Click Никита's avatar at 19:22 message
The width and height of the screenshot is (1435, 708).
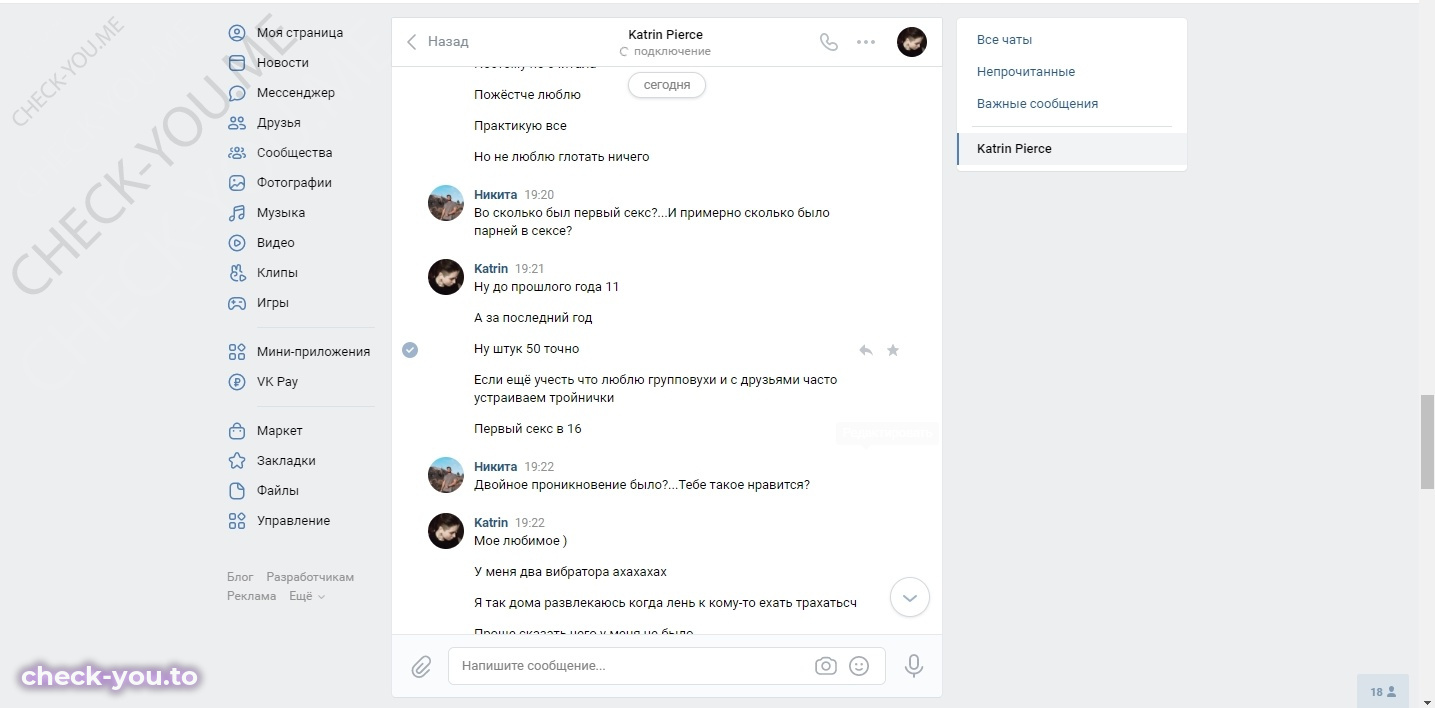pyautogui.click(x=446, y=475)
